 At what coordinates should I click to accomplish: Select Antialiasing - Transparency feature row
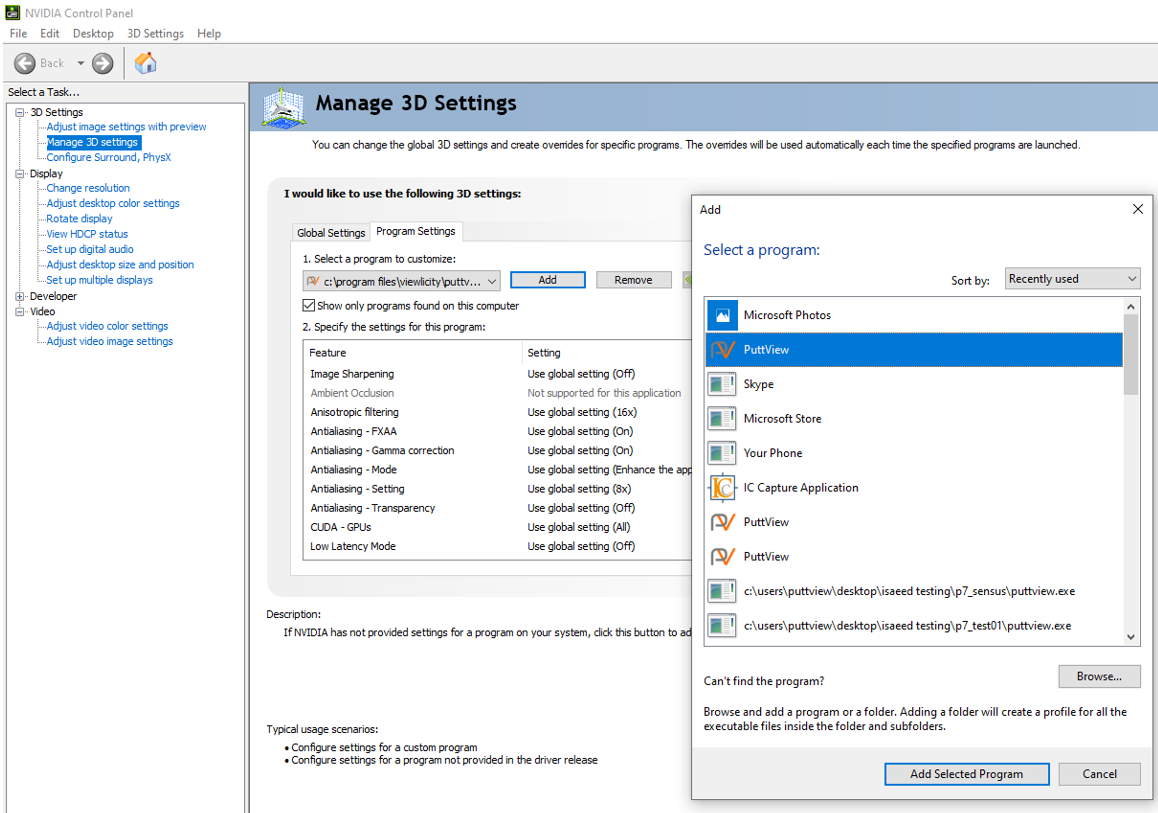pos(498,508)
